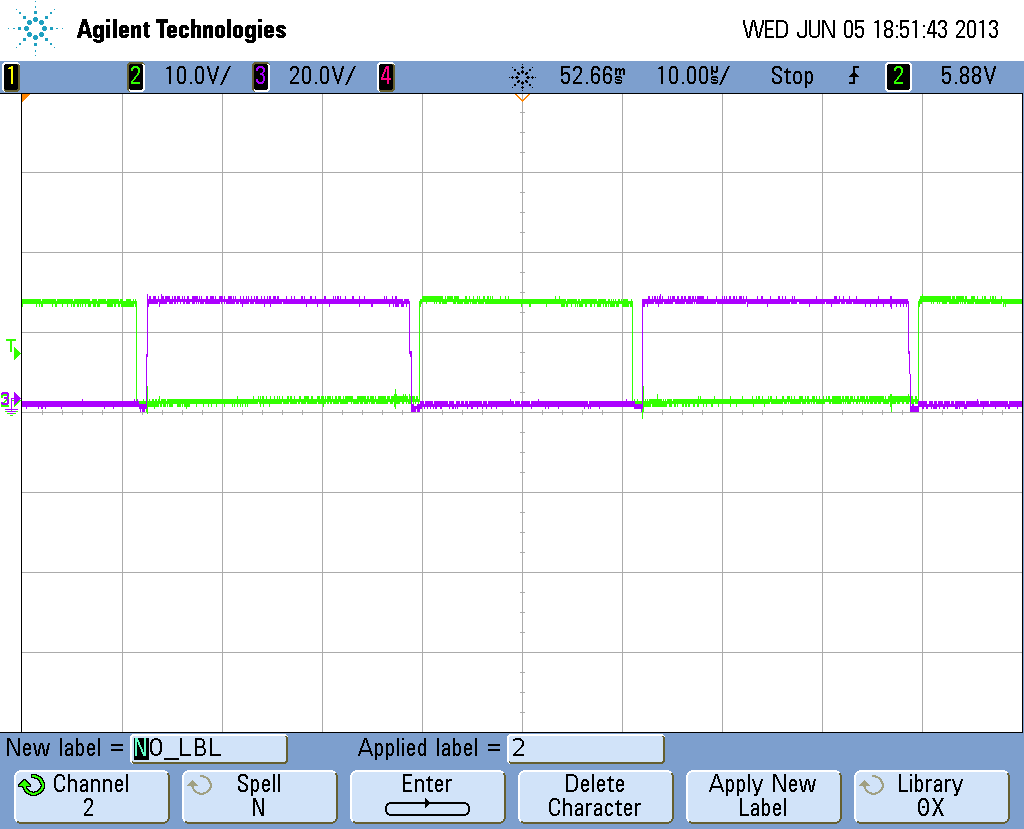Select the green trigger source 2 badge

point(898,76)
